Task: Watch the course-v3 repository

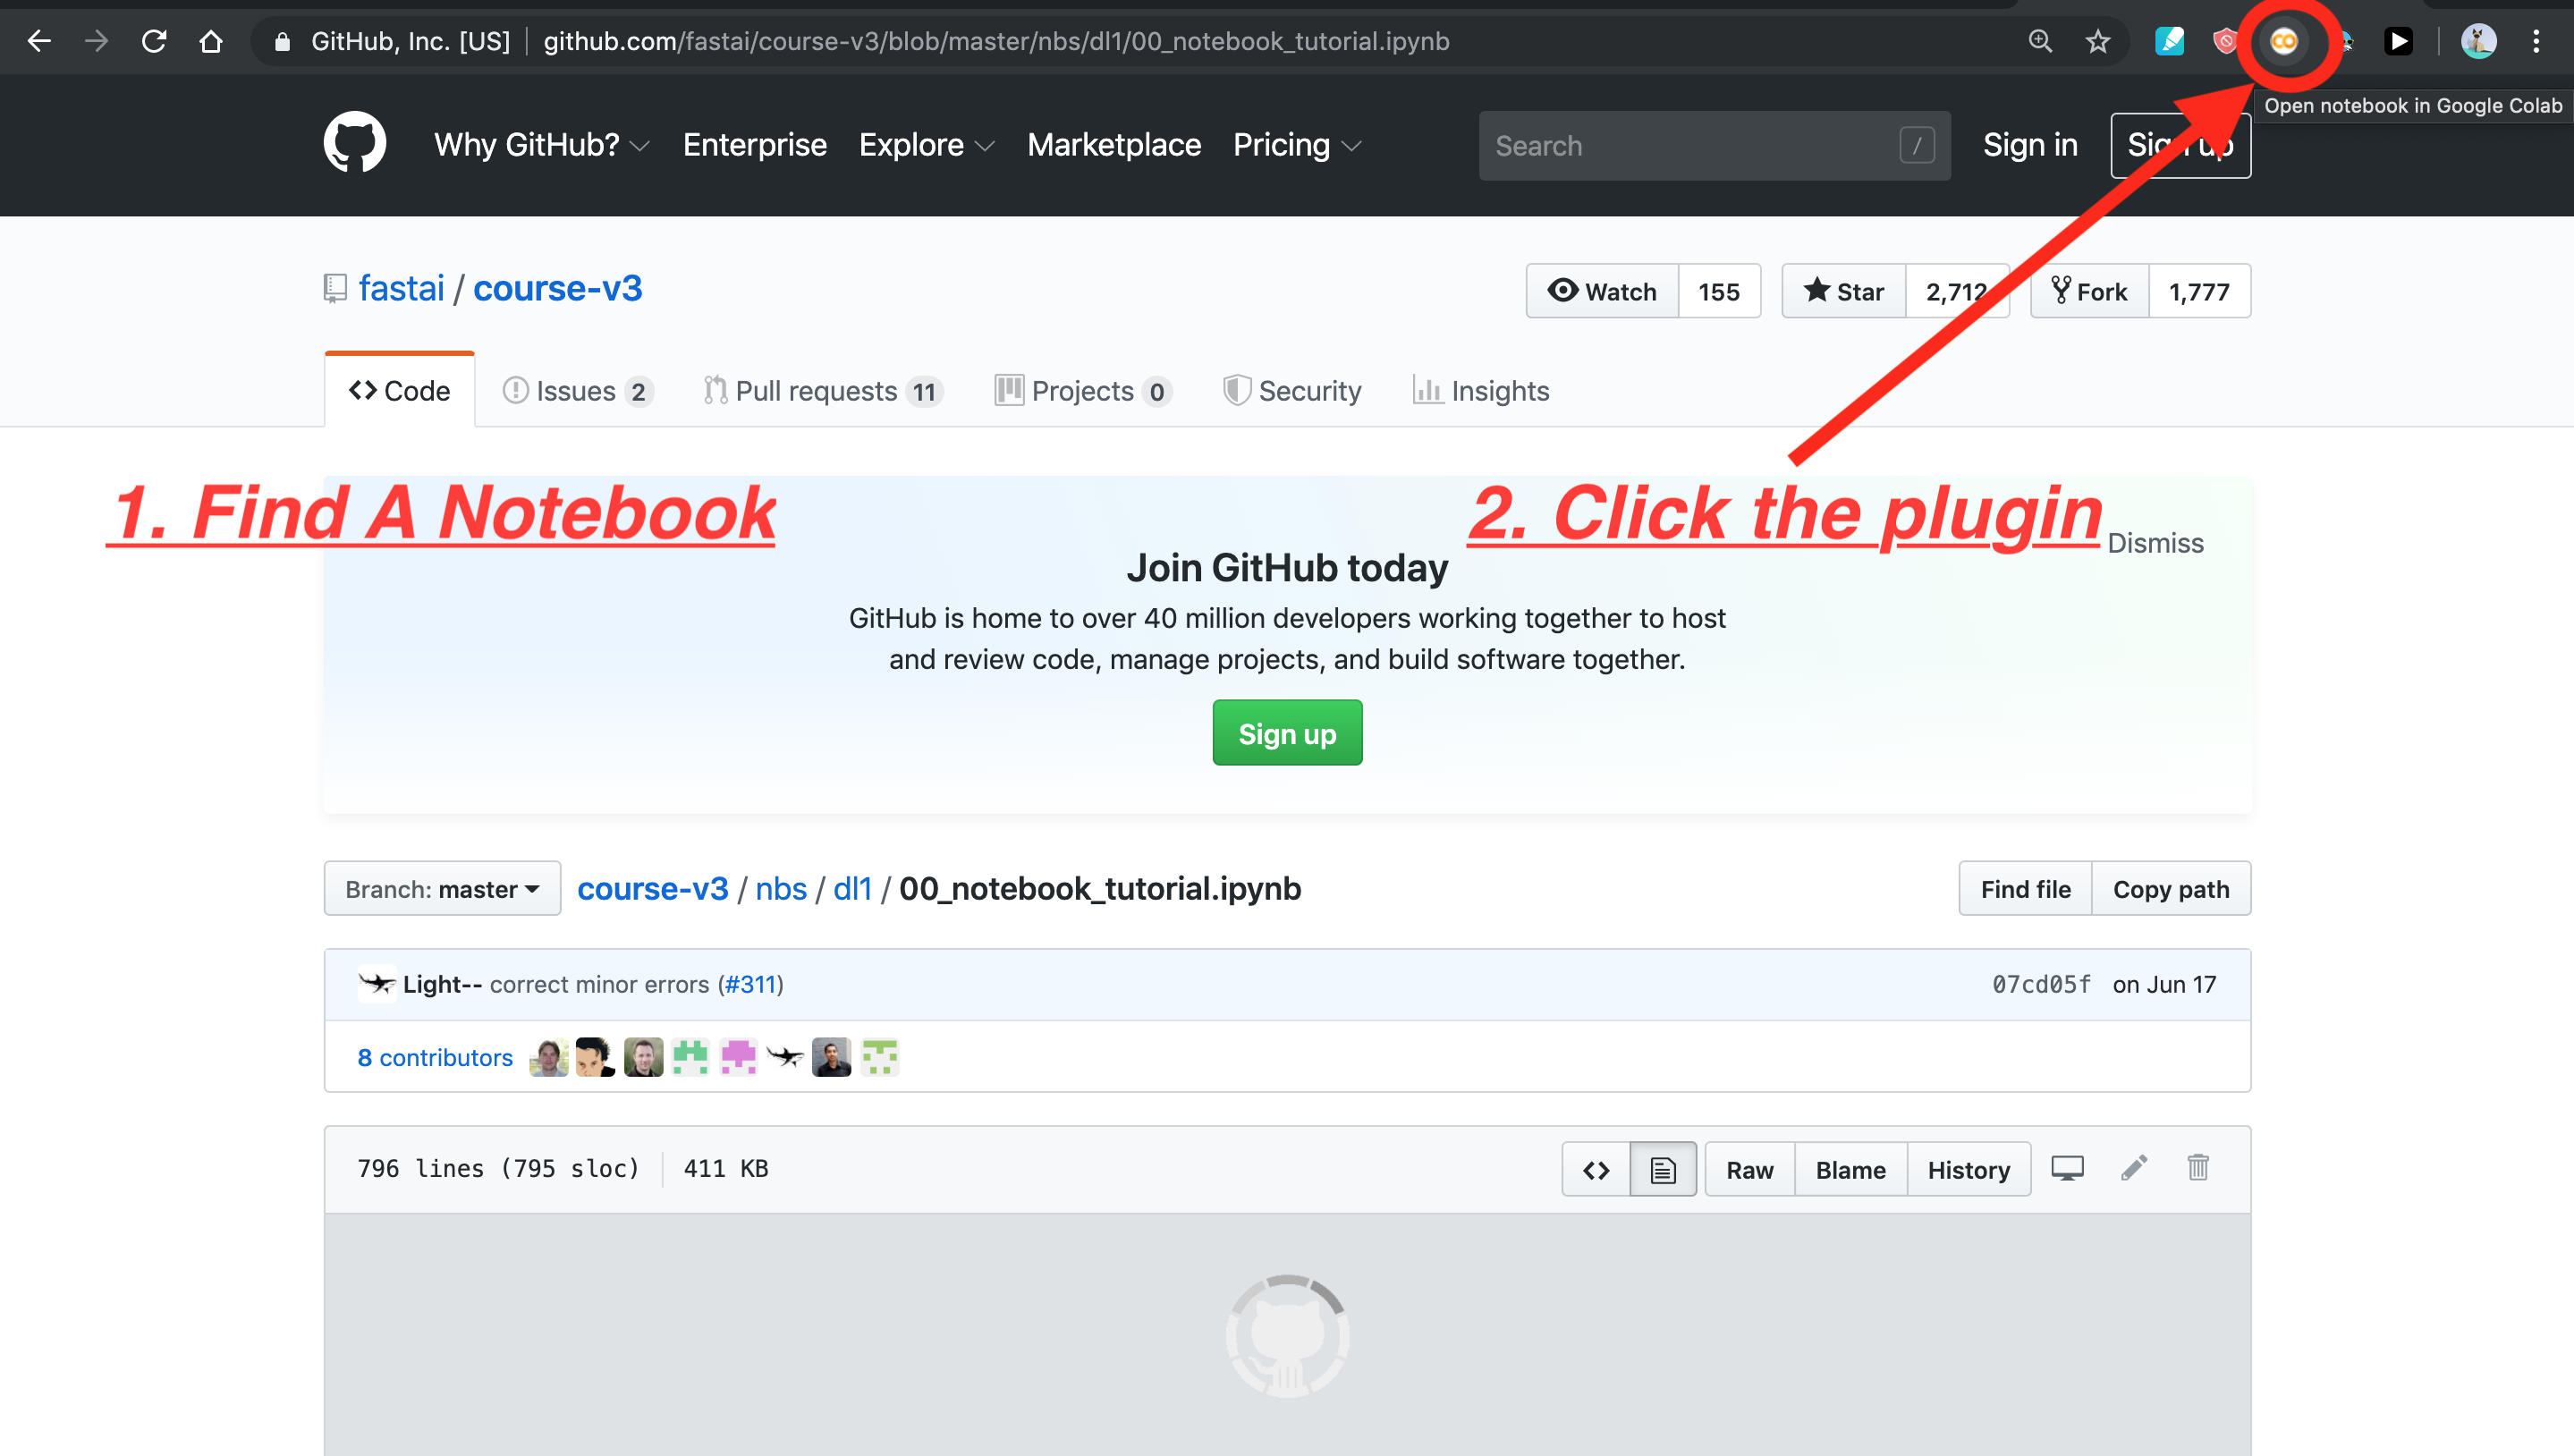Action: 1602,291
